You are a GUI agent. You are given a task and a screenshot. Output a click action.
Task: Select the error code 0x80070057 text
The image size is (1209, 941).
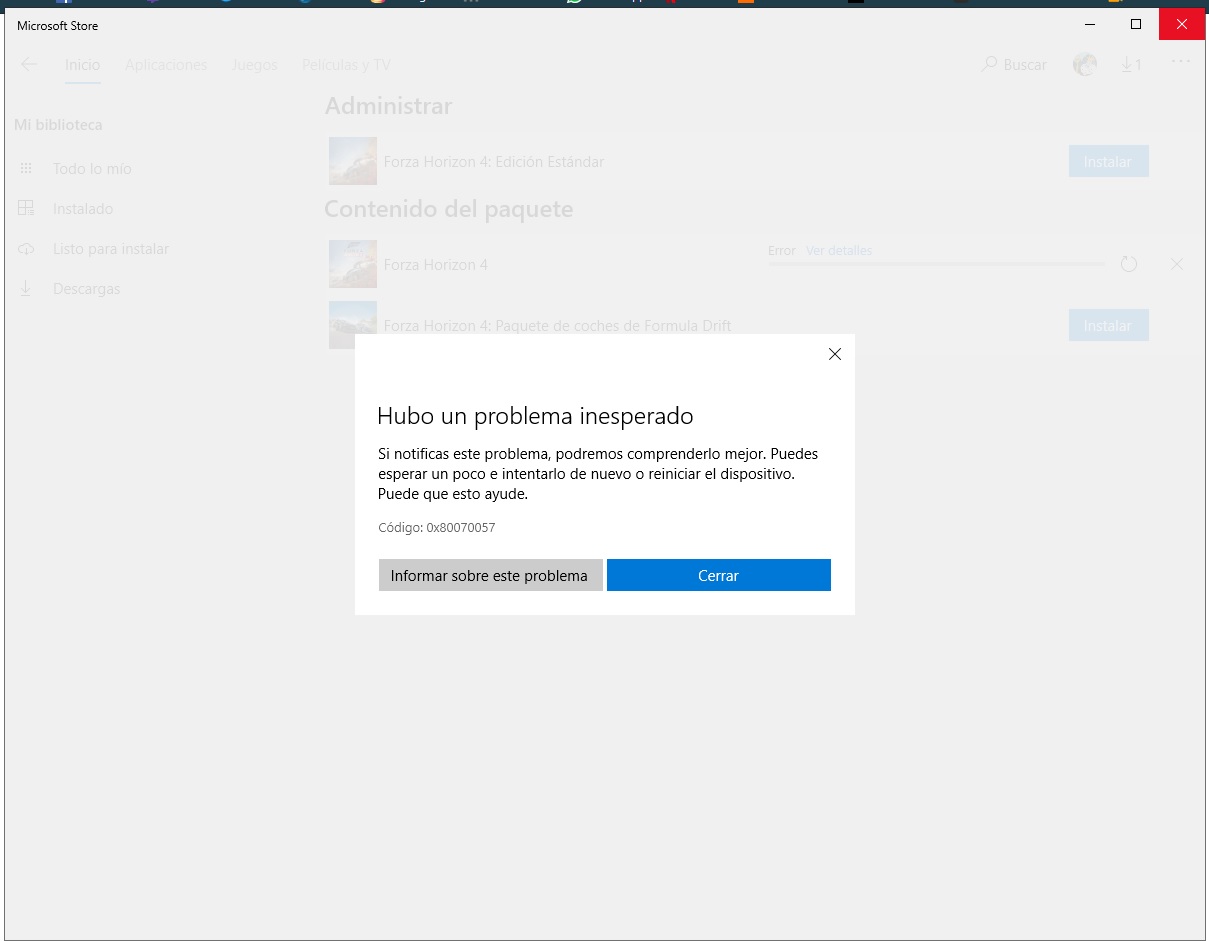460,527
